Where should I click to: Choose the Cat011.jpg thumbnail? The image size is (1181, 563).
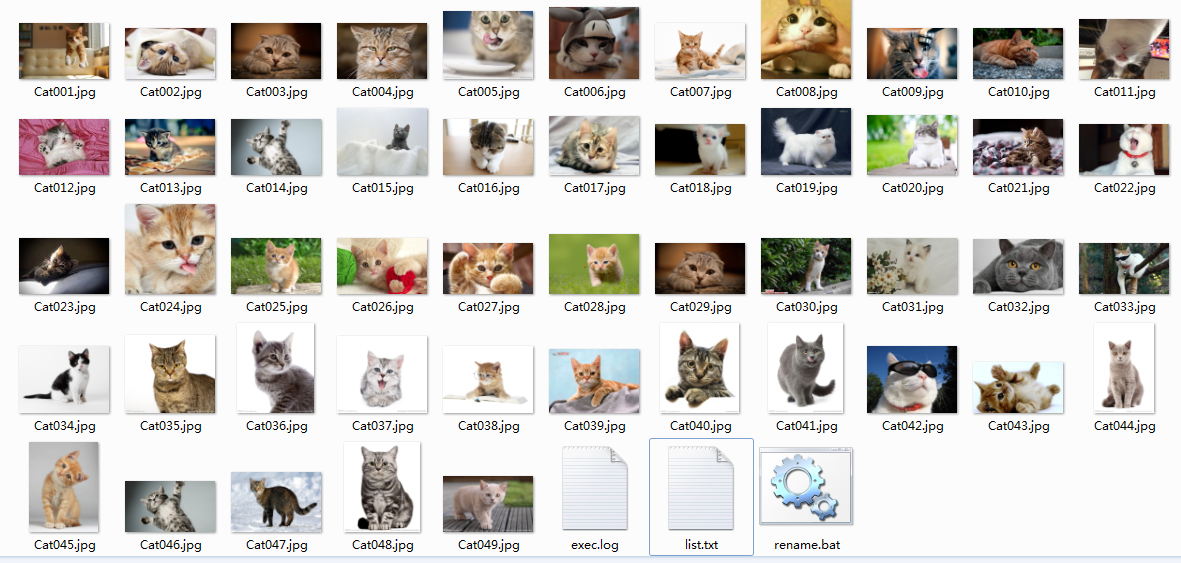1124,49
